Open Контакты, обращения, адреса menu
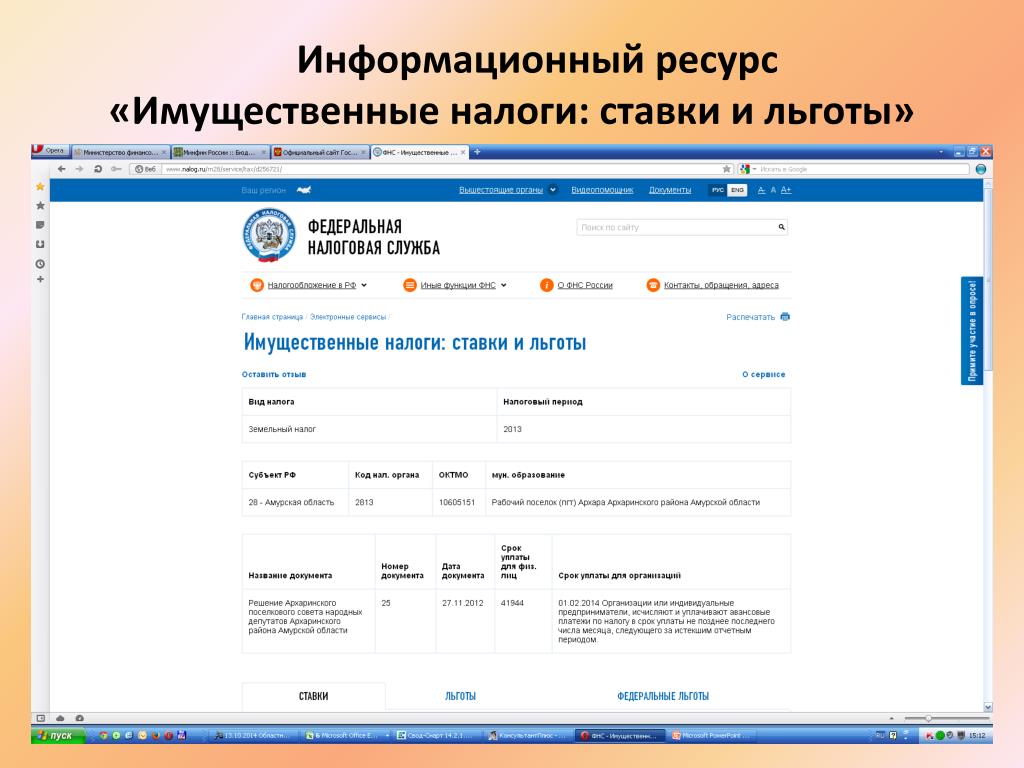Screen dimensions: 1024x768 coord(721,285)
